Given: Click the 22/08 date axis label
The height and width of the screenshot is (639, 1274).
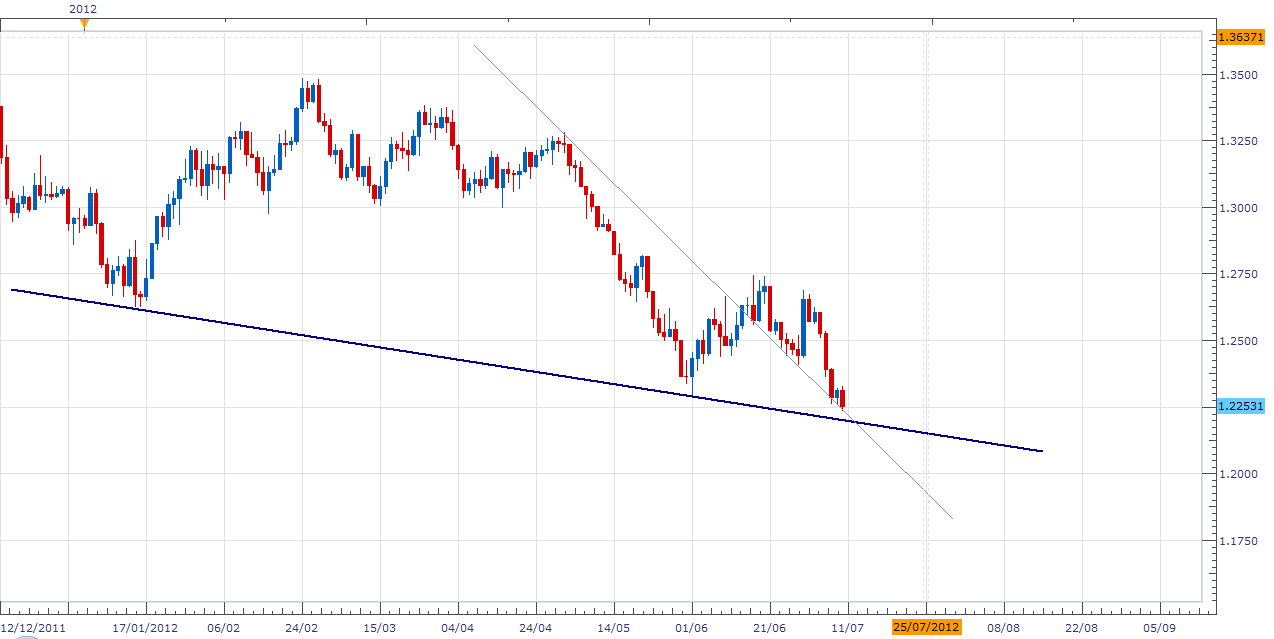Looking at the screenshot, I should 1082,627.
